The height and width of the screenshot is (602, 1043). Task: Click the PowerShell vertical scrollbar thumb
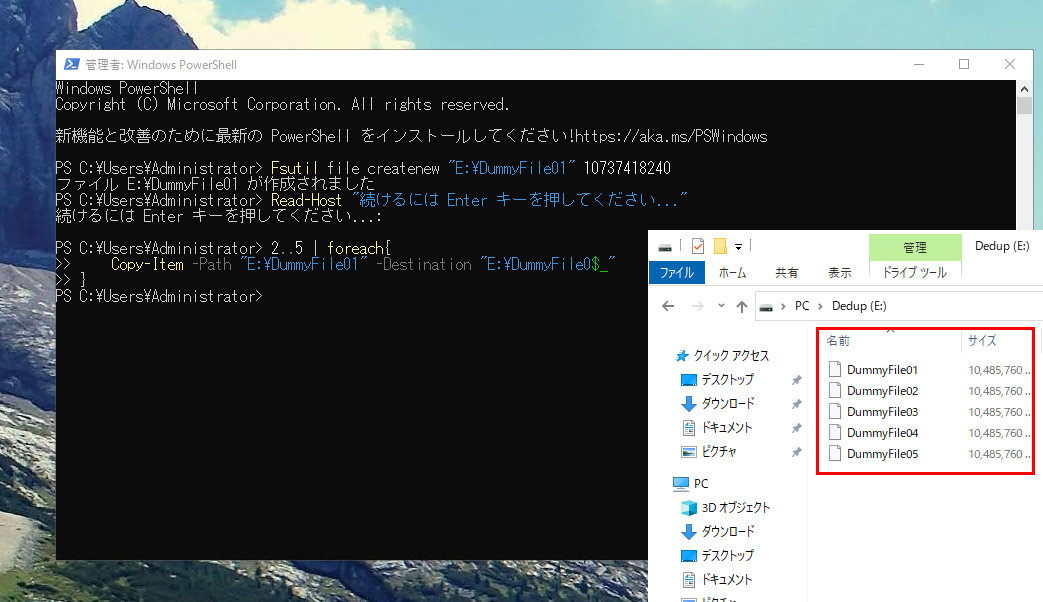[x=1024, y=105]
